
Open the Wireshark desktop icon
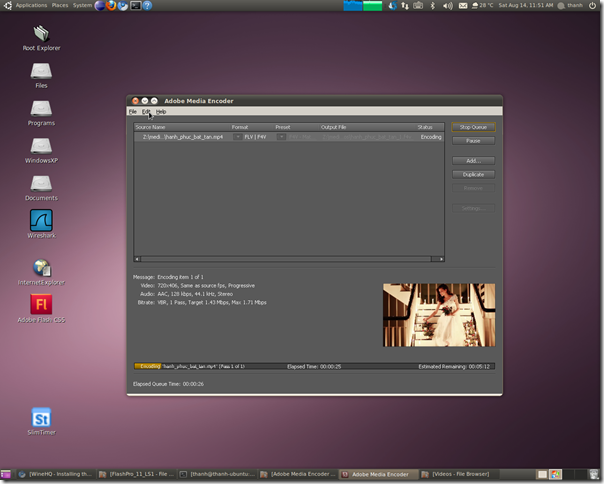41,220
